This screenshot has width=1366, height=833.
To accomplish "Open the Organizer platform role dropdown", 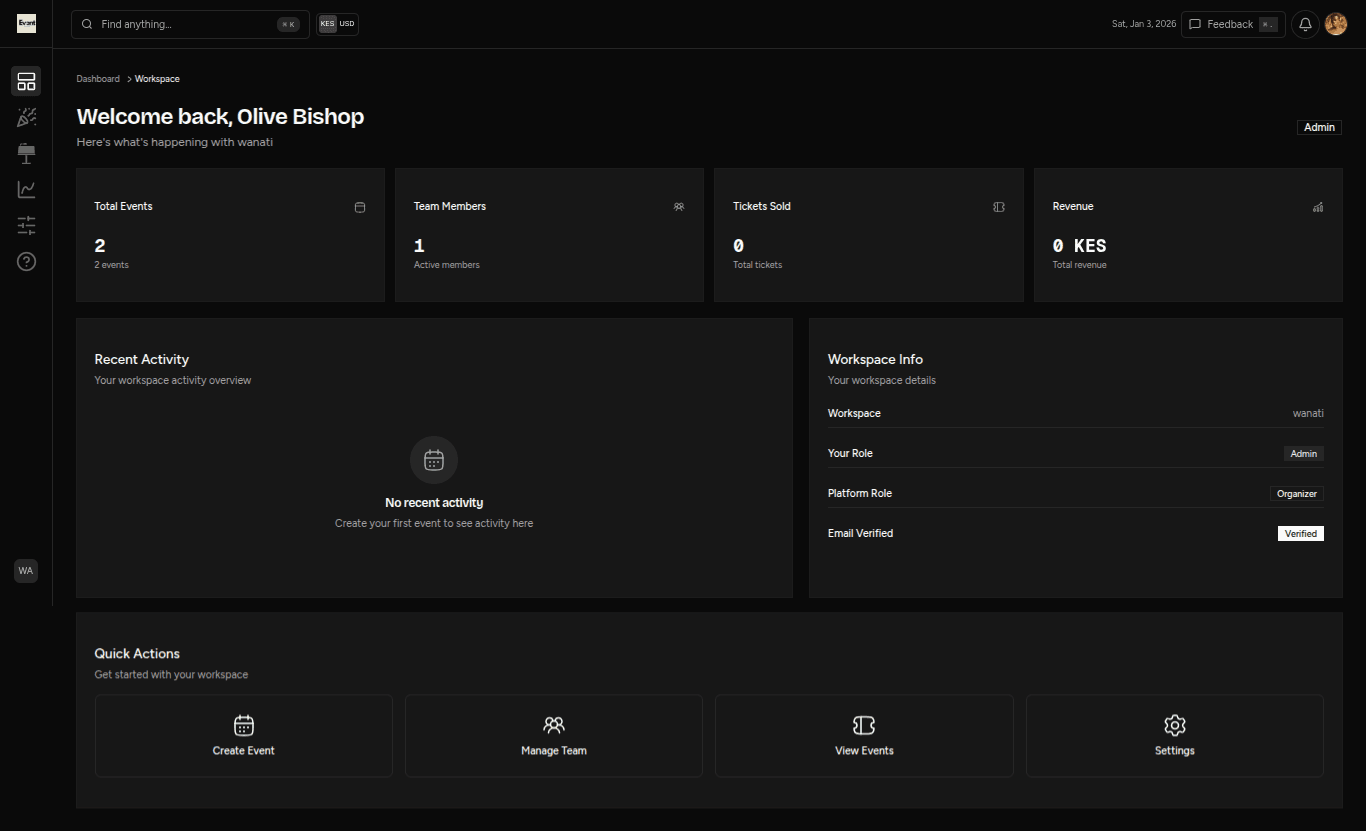I will pos(1296,493).
